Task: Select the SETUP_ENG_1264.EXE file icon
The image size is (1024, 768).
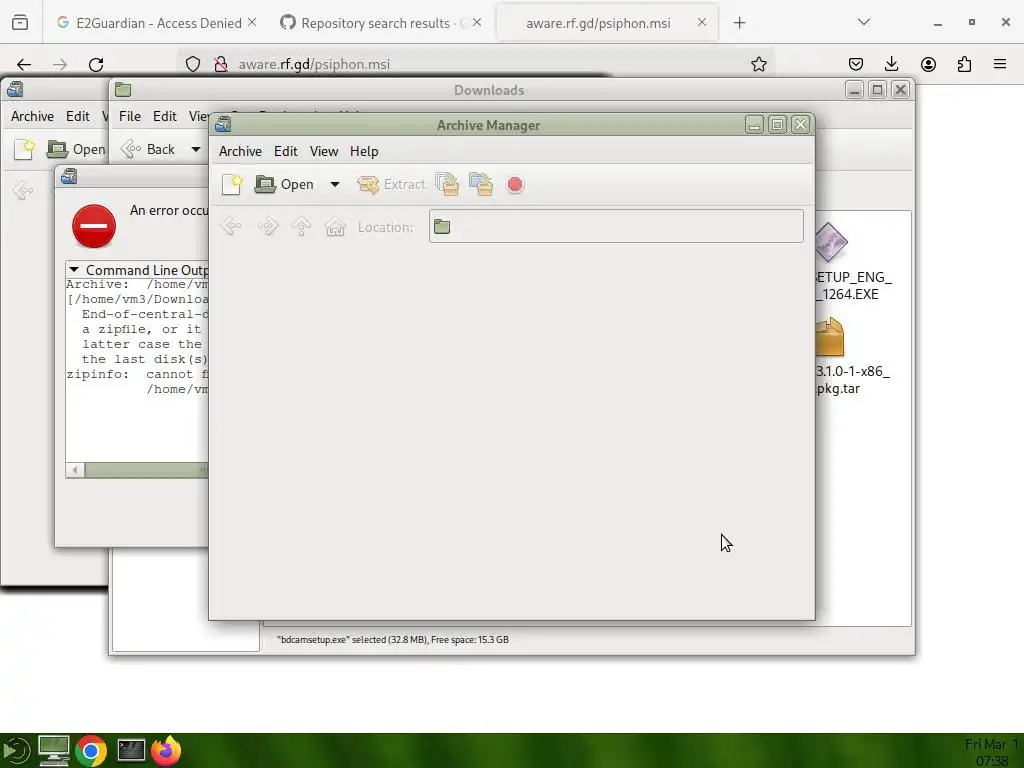Action: [x=831, y=243]
